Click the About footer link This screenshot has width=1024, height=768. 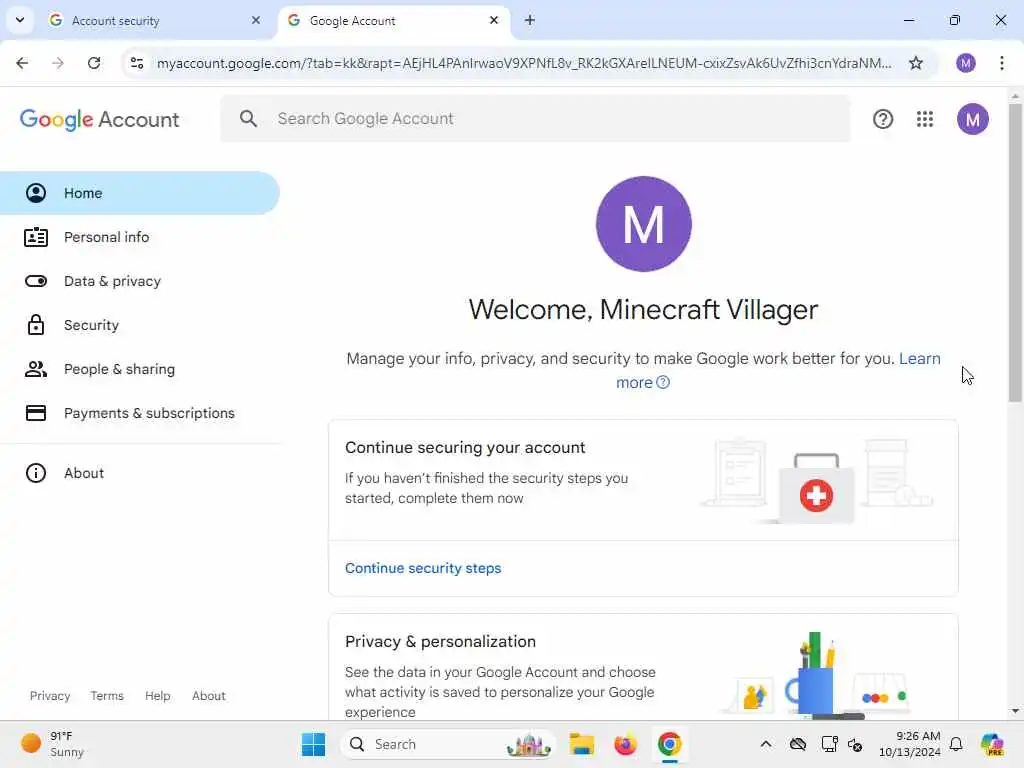[209, 696]
